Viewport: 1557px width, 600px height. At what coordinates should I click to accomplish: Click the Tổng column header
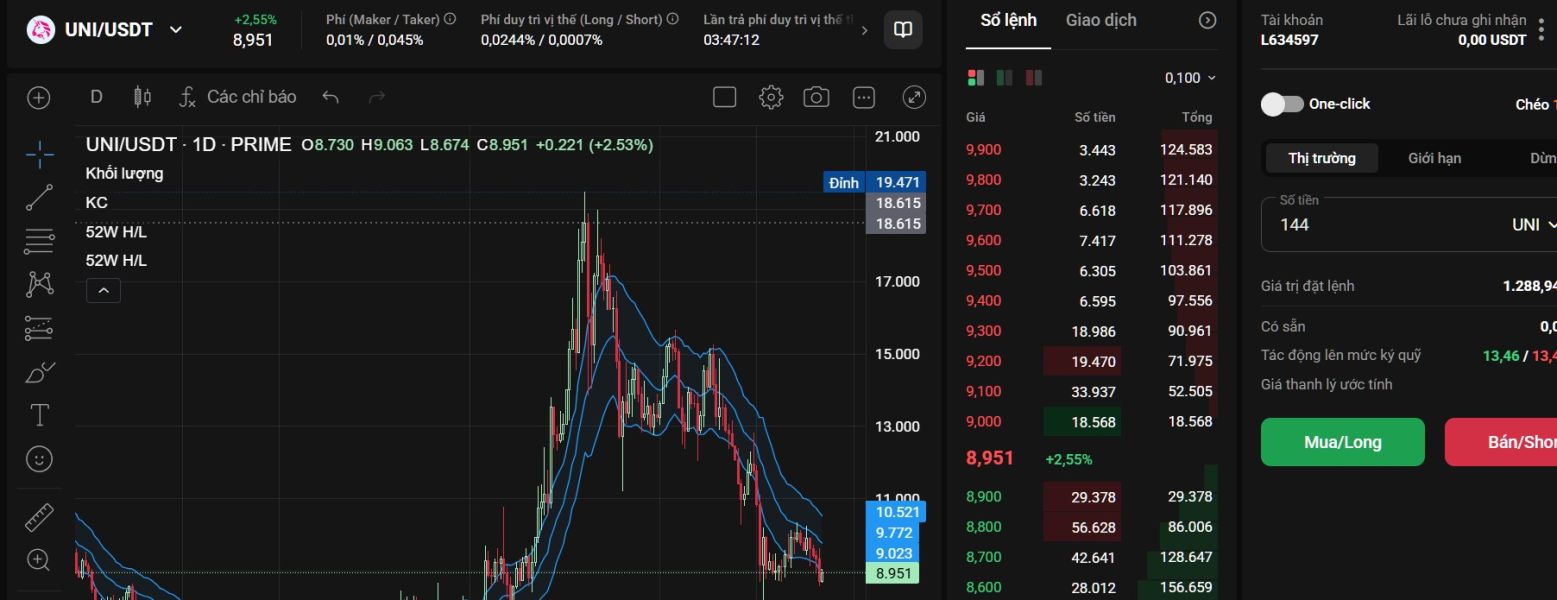(1197, 117)
